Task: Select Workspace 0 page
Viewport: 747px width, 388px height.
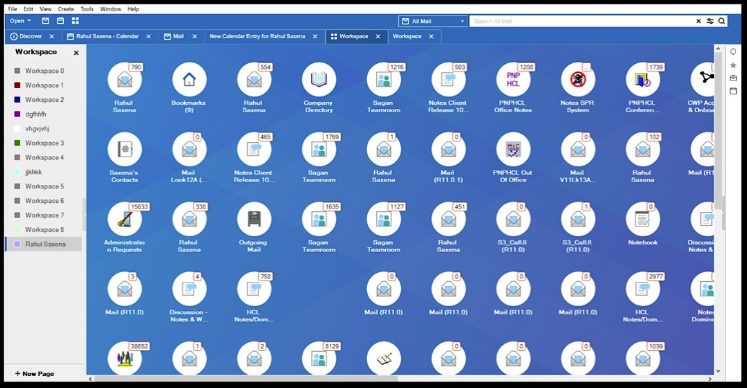Action: click(44, 71)
